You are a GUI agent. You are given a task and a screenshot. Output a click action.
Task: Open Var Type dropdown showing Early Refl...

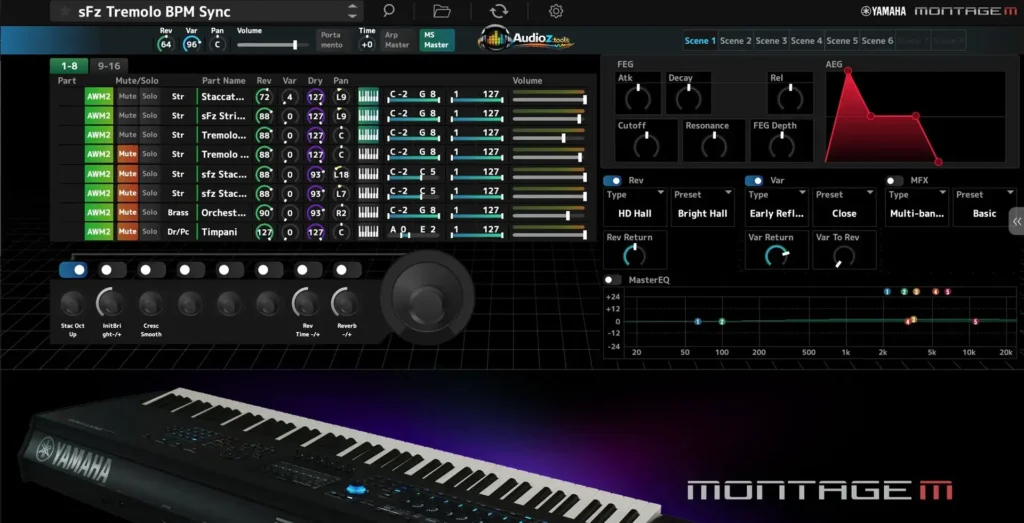point(776,207)
